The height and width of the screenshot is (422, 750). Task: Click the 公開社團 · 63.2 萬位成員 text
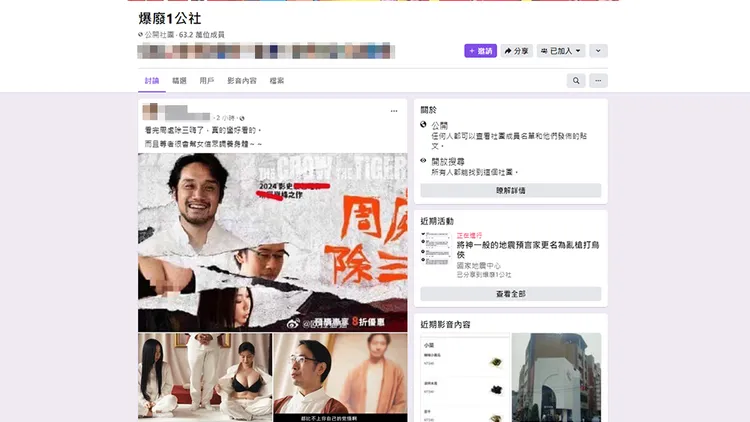[x=185, y=35]
